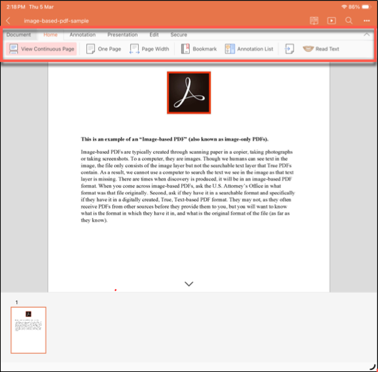
Task: Fit document to Page Width
Action: (149, 49)
